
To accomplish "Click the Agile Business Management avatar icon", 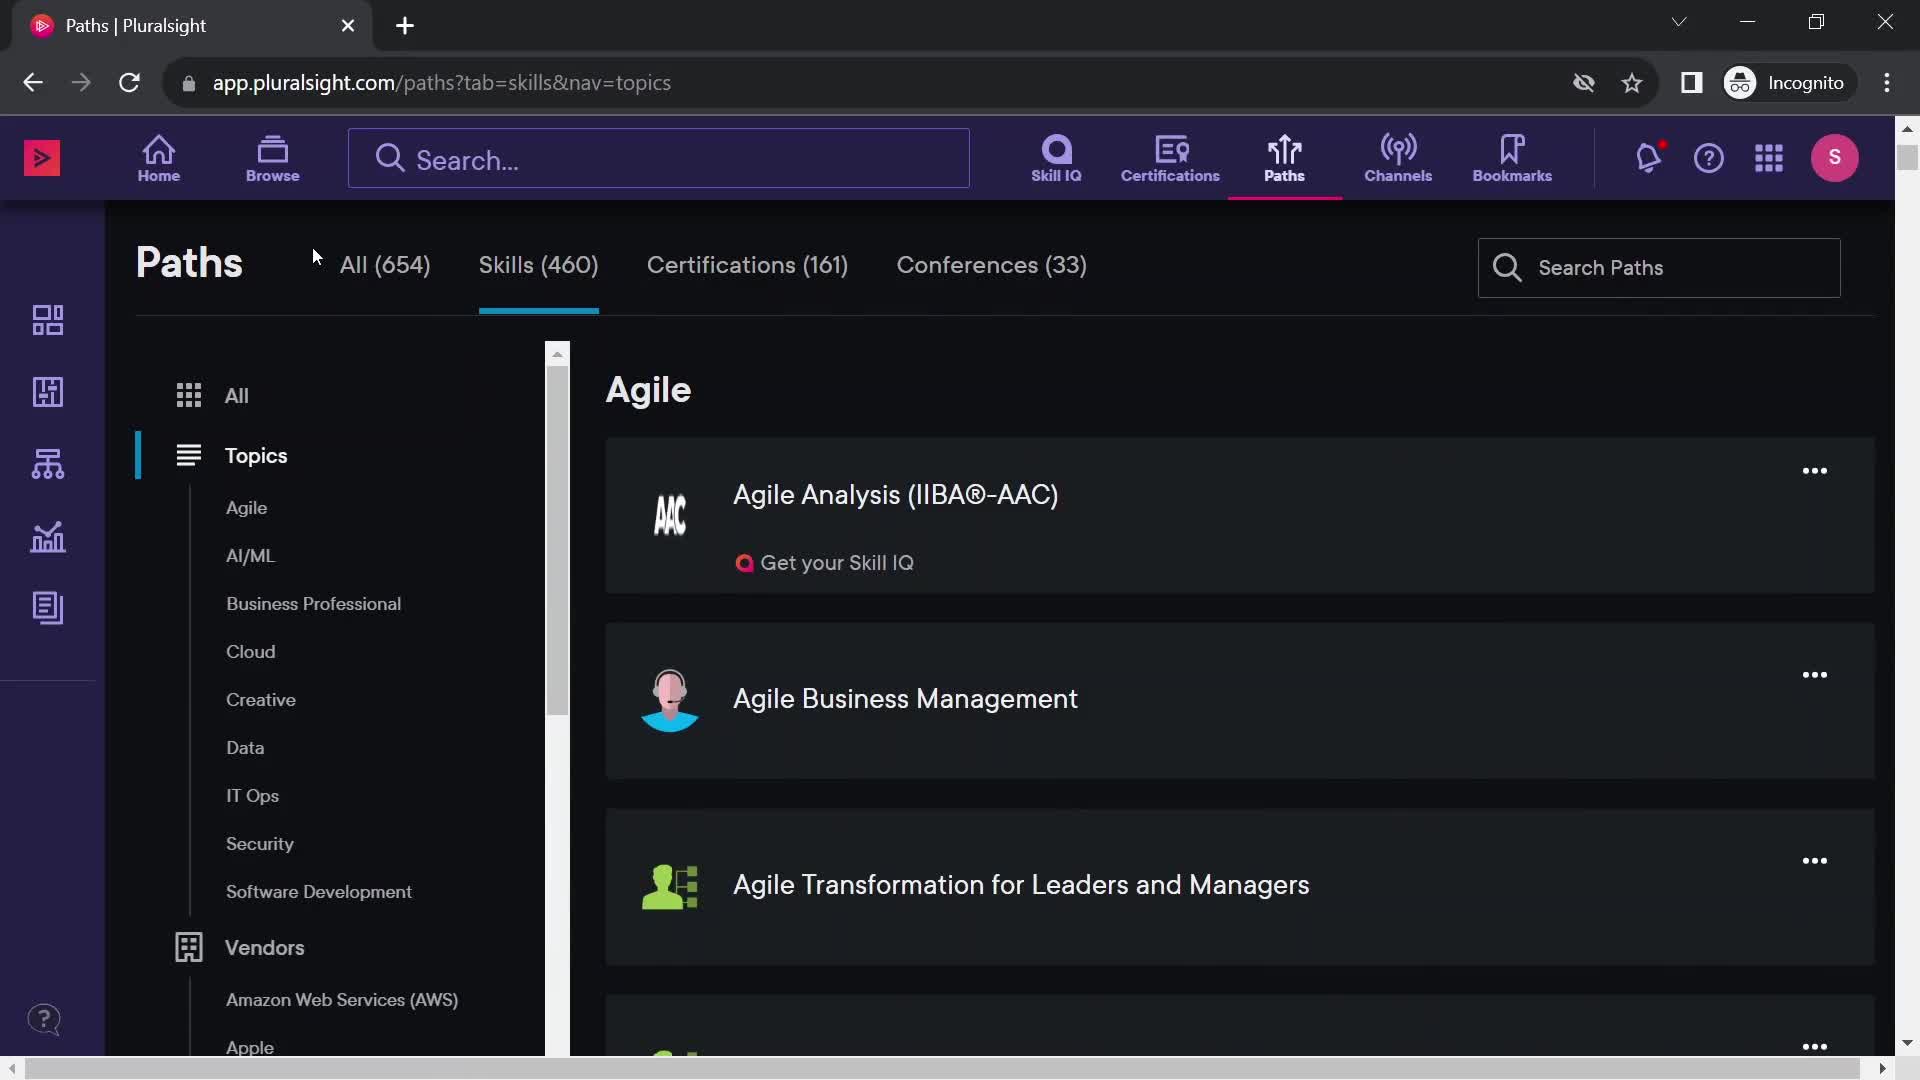I will coord(670,700).
